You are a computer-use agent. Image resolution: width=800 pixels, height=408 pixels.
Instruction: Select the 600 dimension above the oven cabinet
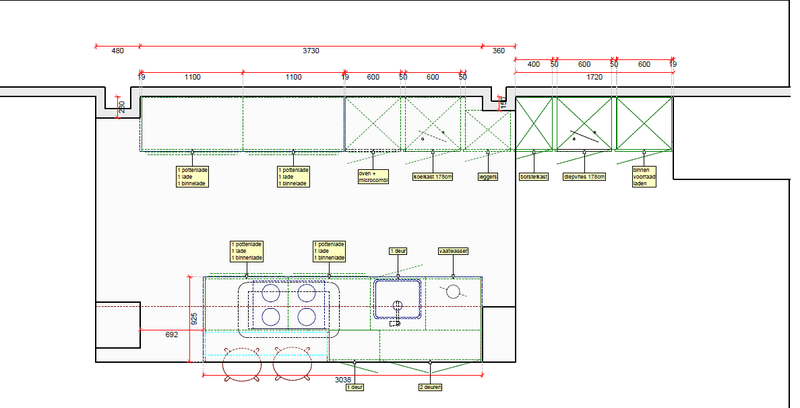373,77
